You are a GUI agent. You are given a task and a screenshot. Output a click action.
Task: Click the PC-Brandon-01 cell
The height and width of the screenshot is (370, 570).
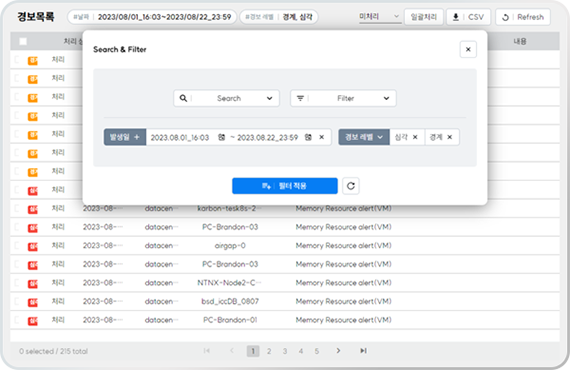[x=230, y=320]
